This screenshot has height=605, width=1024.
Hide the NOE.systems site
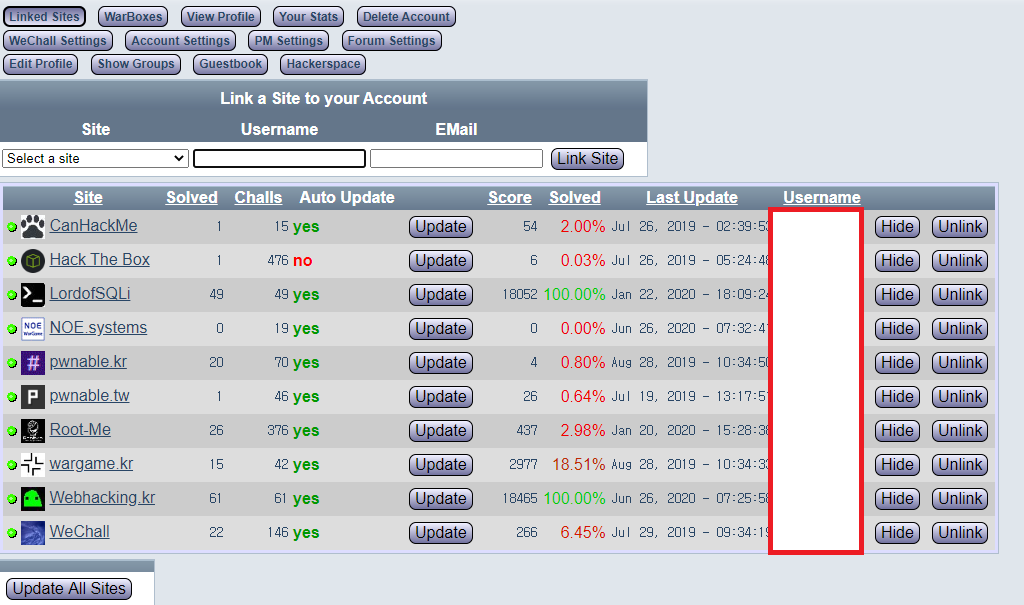[x=897, y=329]
